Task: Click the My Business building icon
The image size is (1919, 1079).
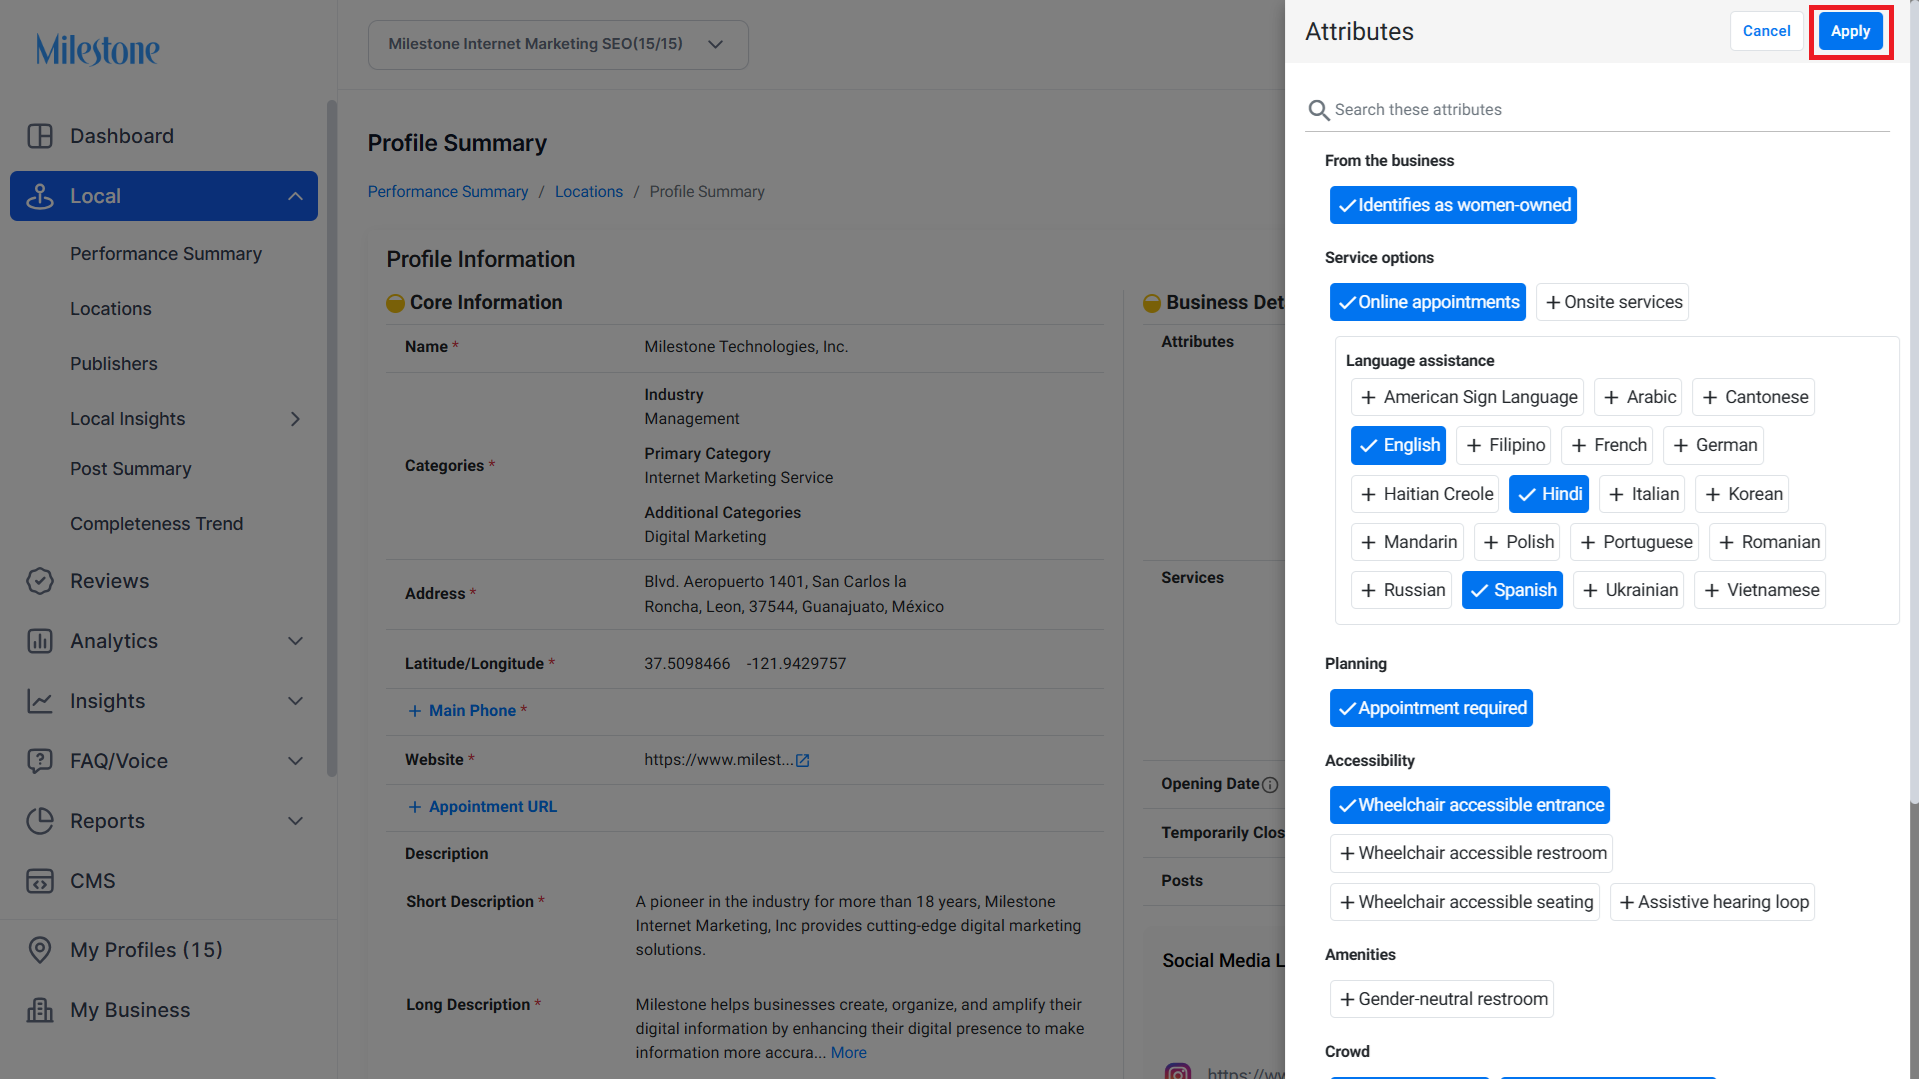Action: 40,1010
